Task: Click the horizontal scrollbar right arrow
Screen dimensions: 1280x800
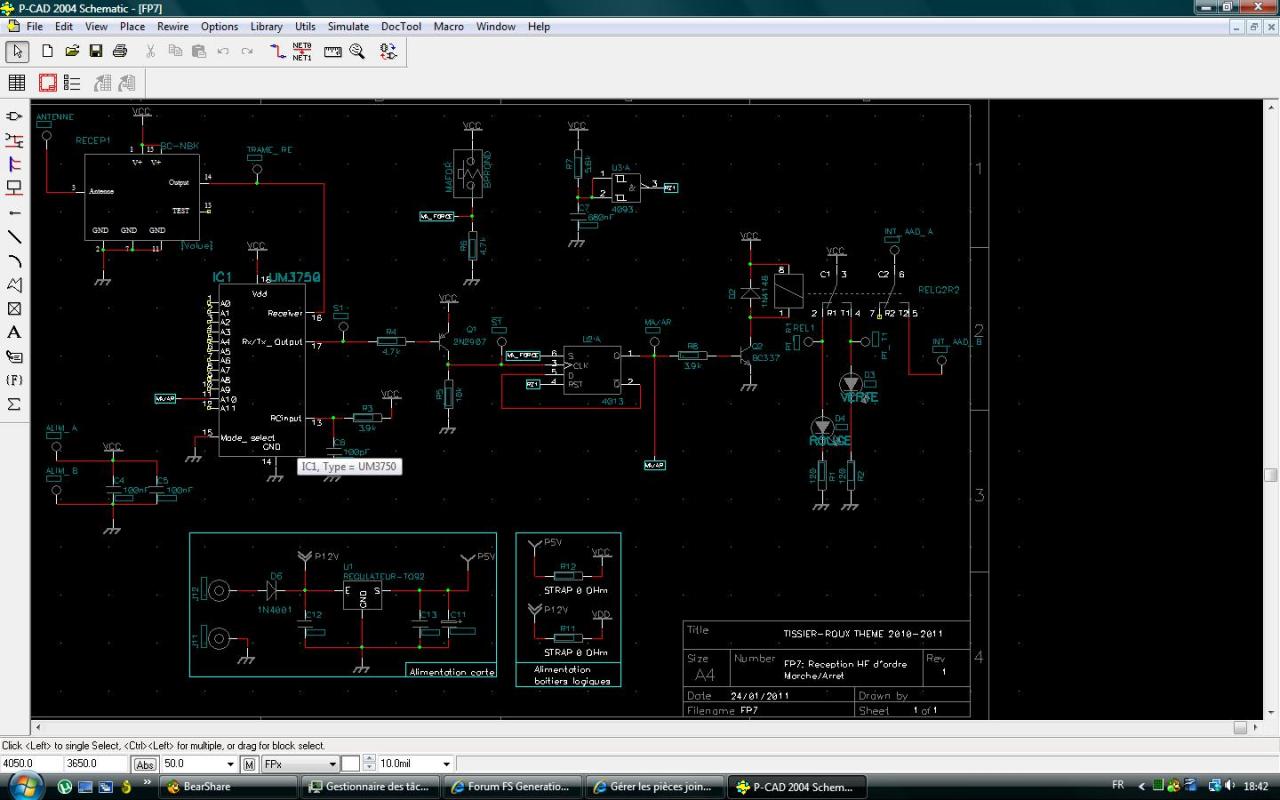Action: (x=1256, y=728)
